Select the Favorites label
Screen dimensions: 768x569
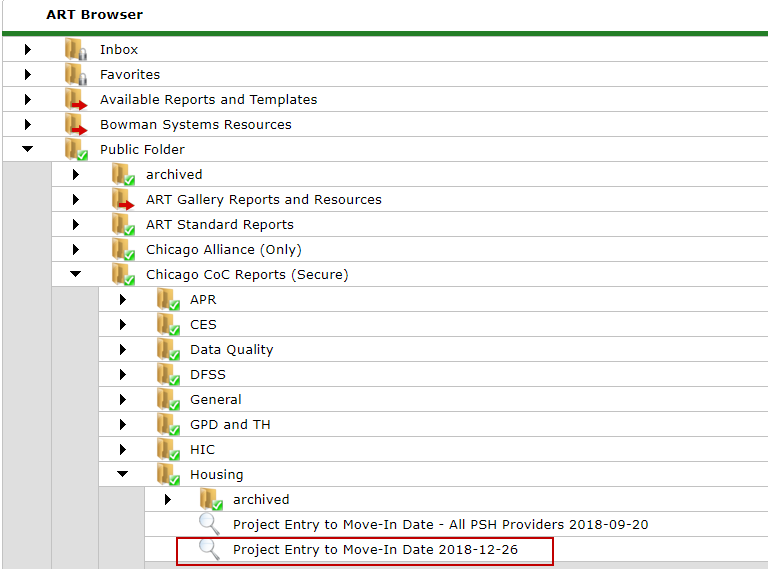[x=130, y=74]
